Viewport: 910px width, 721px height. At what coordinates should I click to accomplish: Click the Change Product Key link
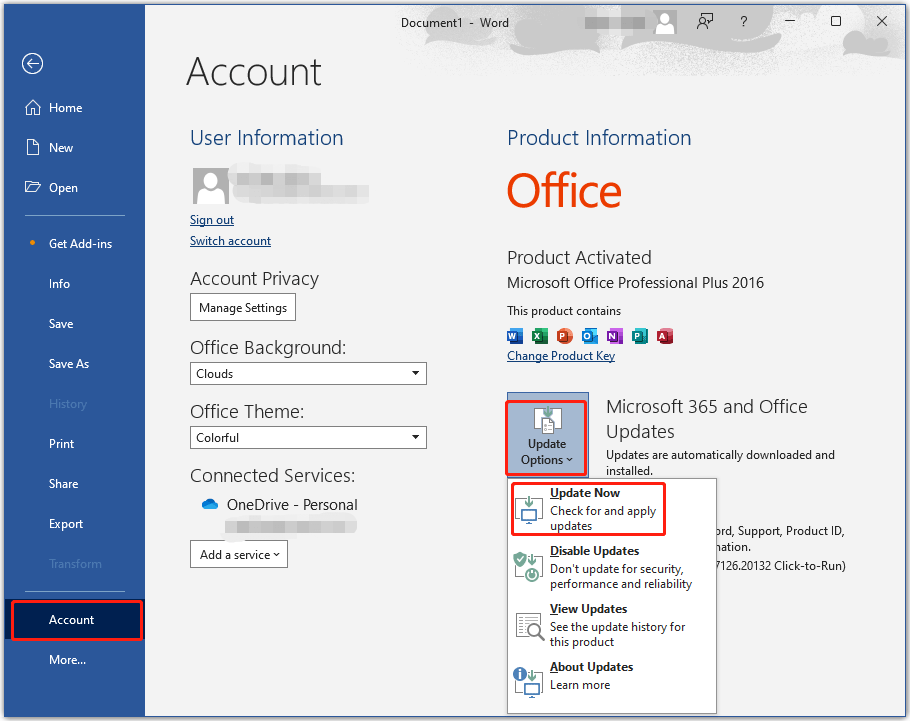[x=560, y=356]
